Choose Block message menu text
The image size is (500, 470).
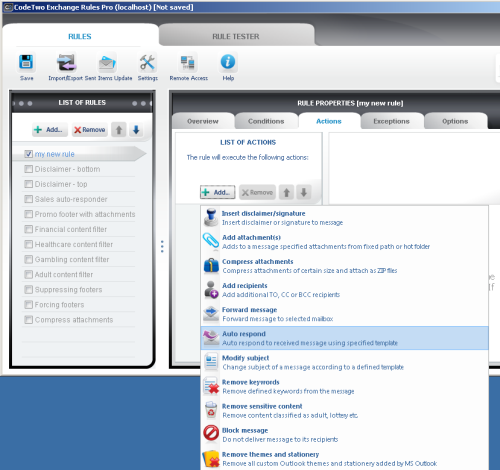pos(245,430)
